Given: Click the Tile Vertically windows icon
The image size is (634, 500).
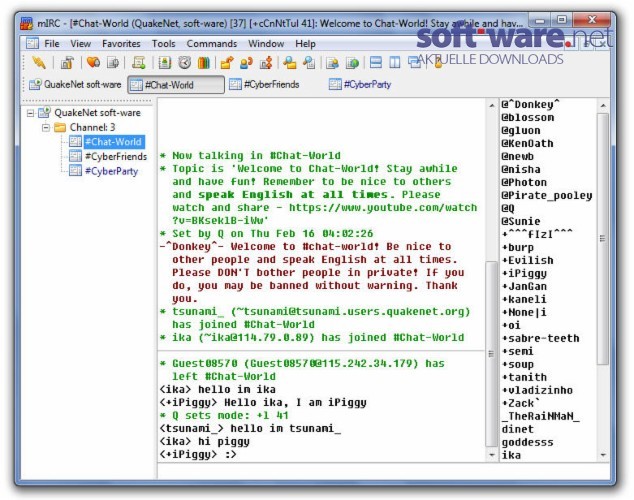Looking at the screenshot, I should pos(395,63).
